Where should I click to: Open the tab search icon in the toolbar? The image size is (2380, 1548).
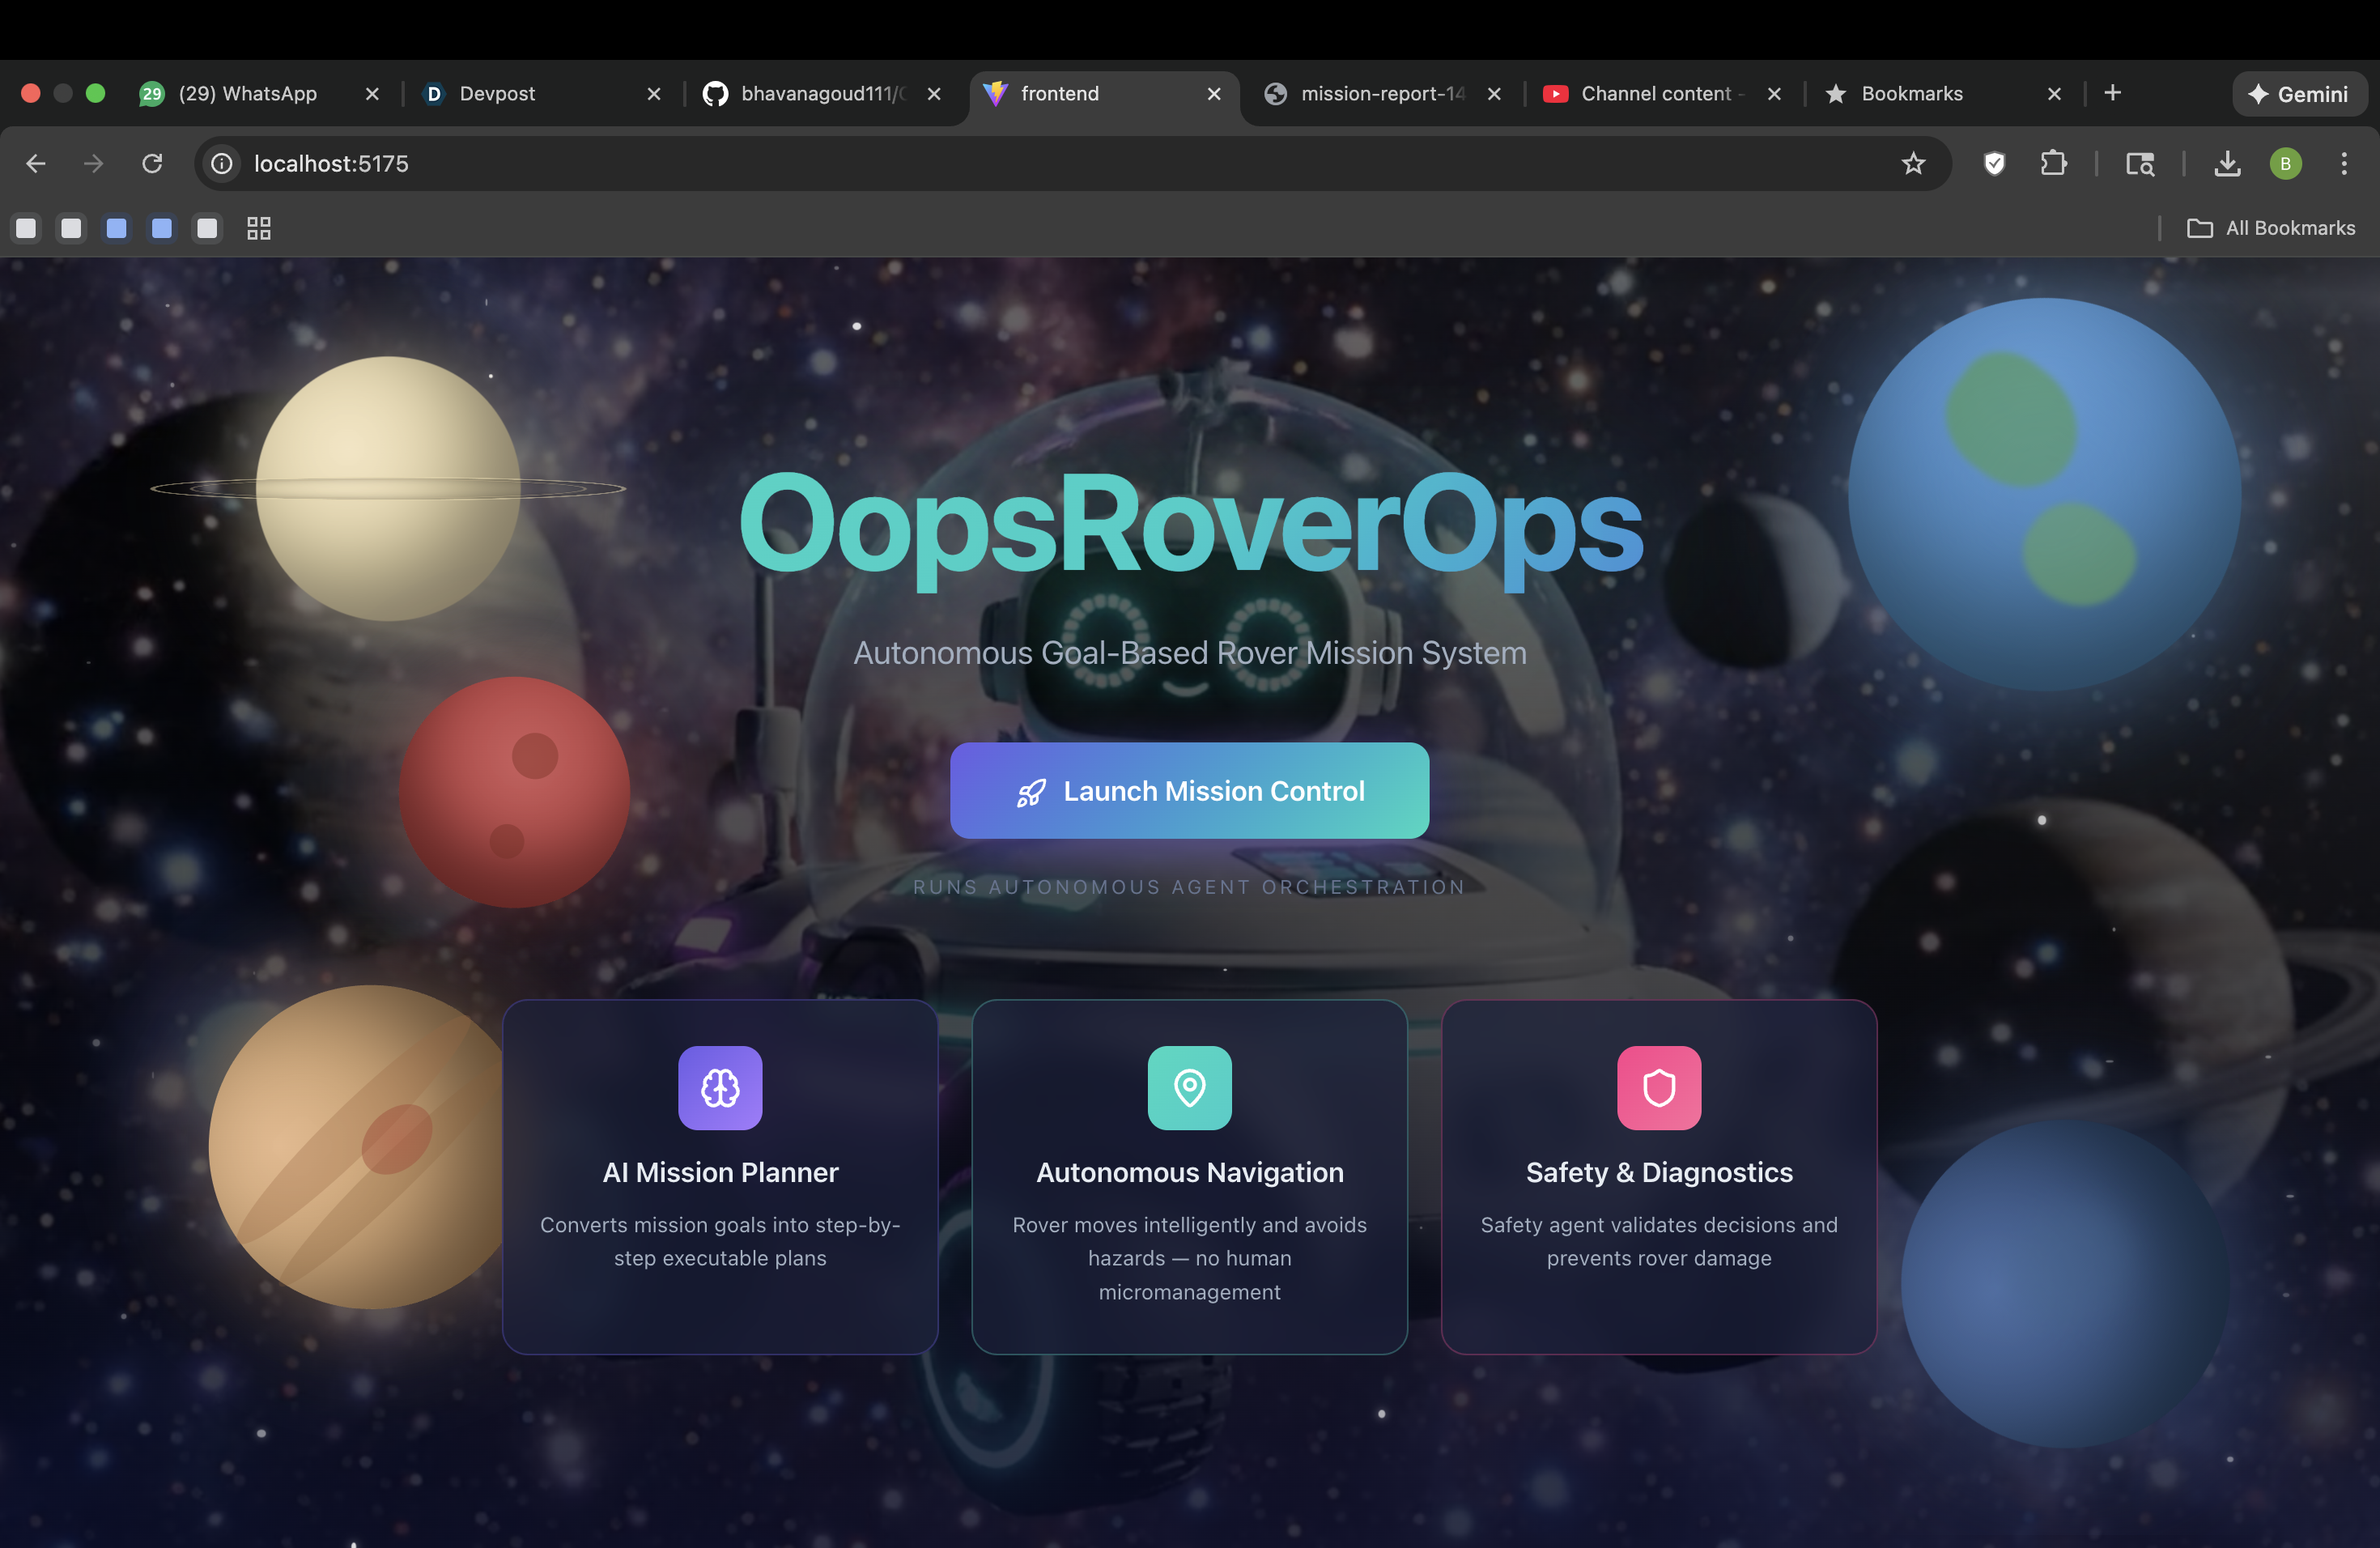(2140, 163)
